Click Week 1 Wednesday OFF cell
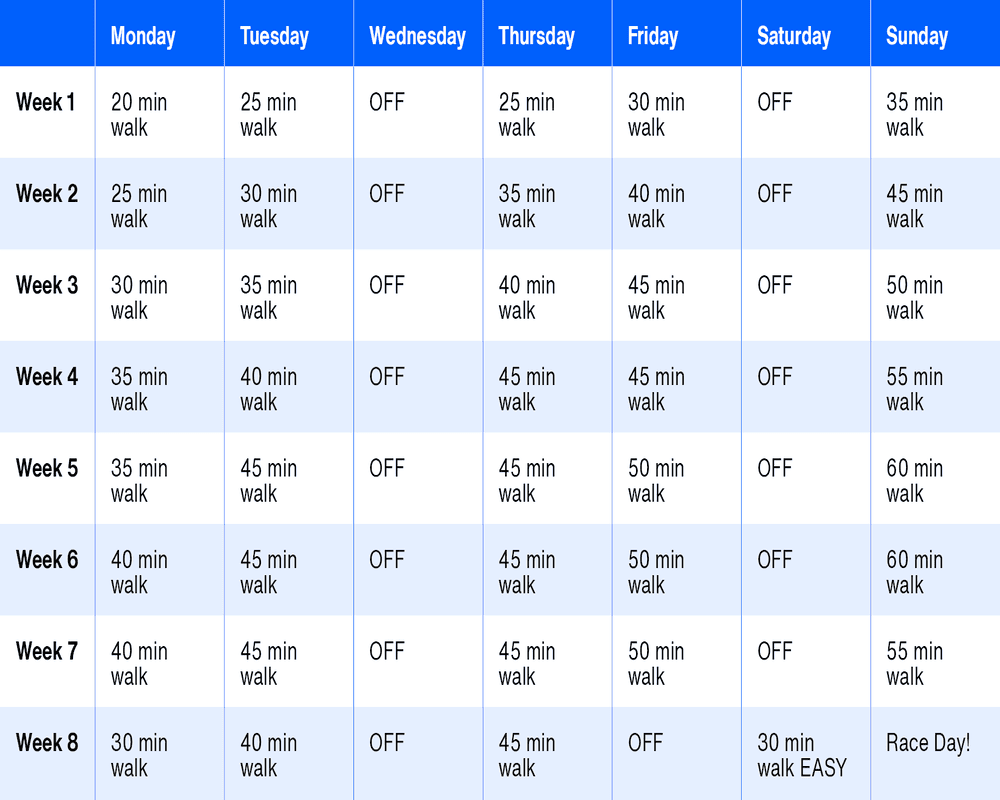 tap(387, 102)
